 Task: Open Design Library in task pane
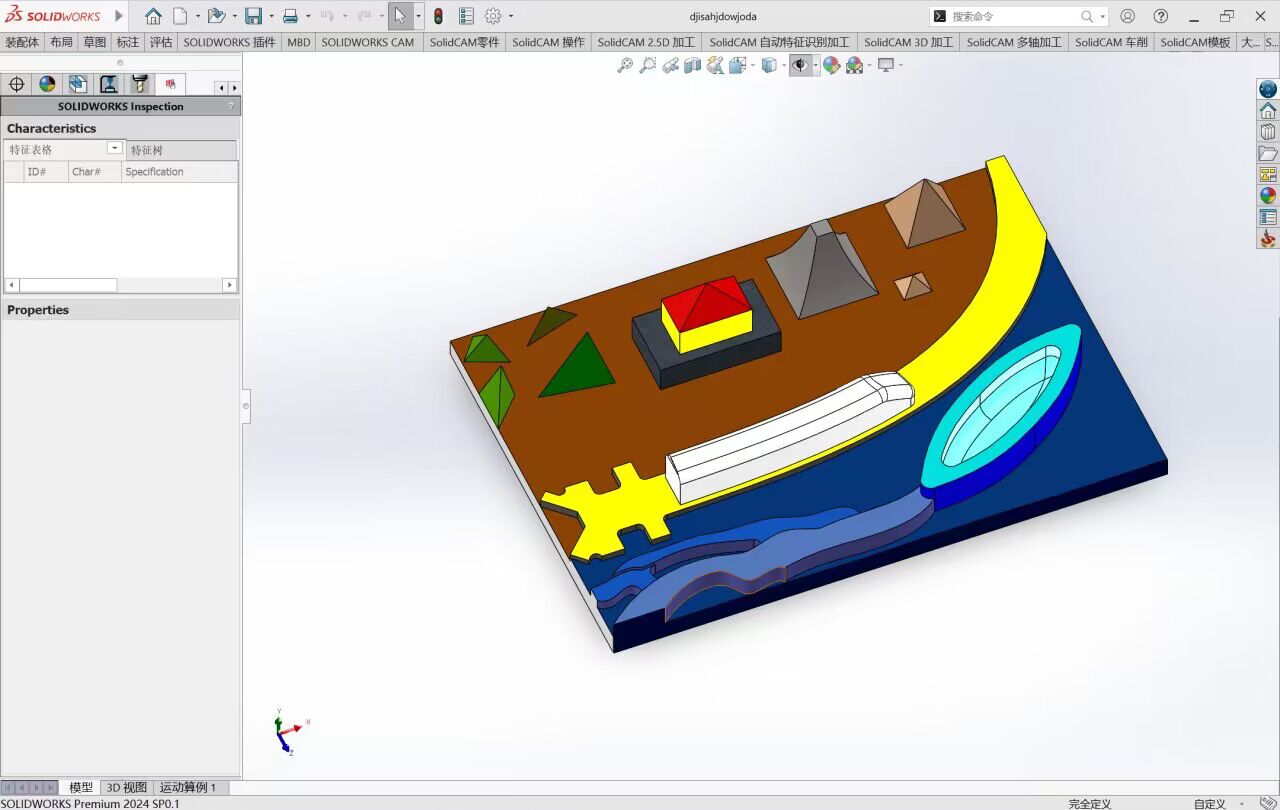coord(1267,132)
